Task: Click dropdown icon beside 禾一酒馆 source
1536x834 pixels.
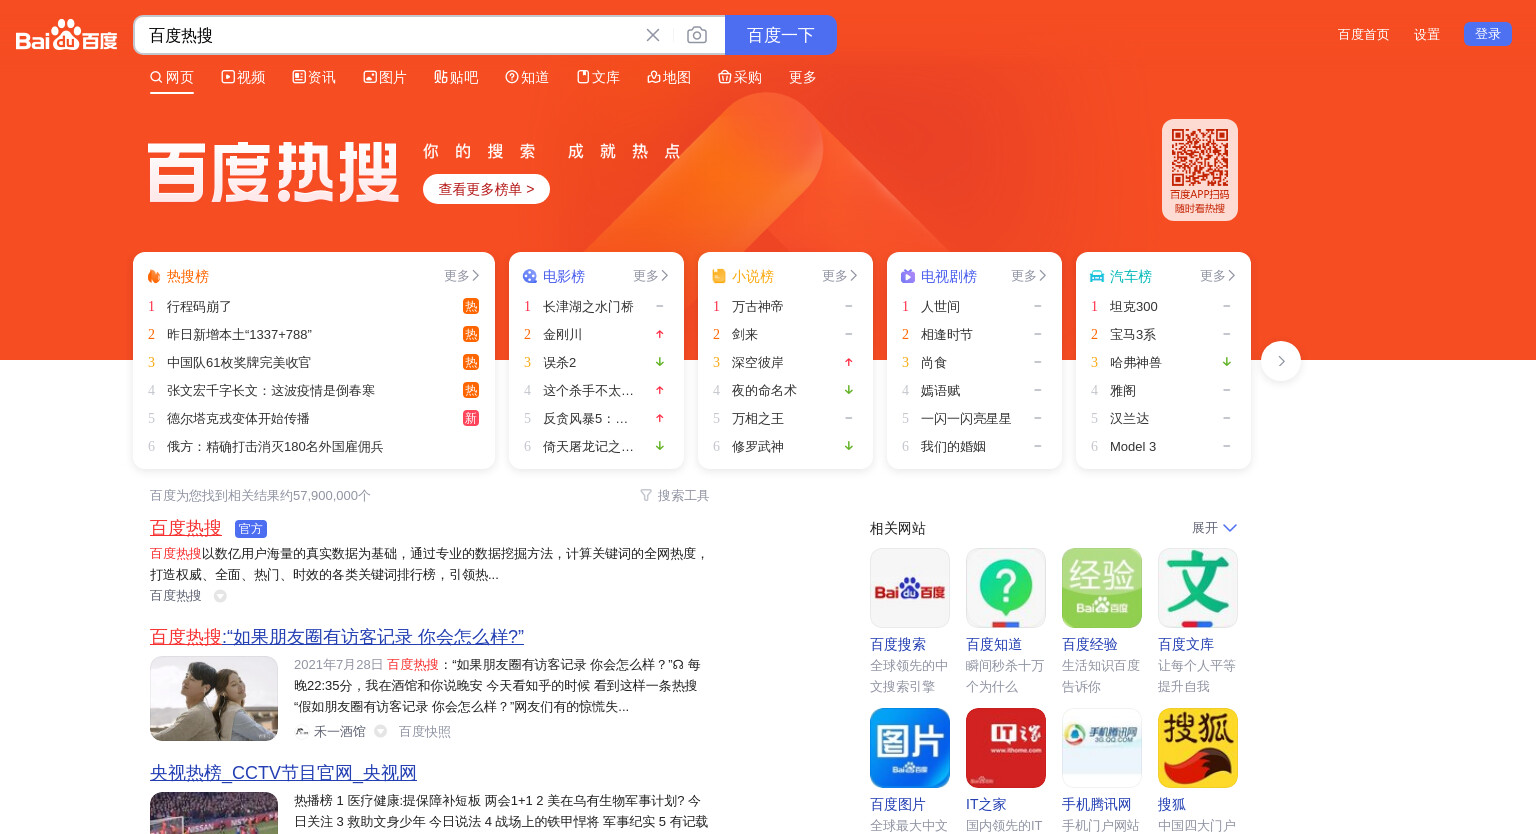Action: (380, 732)
